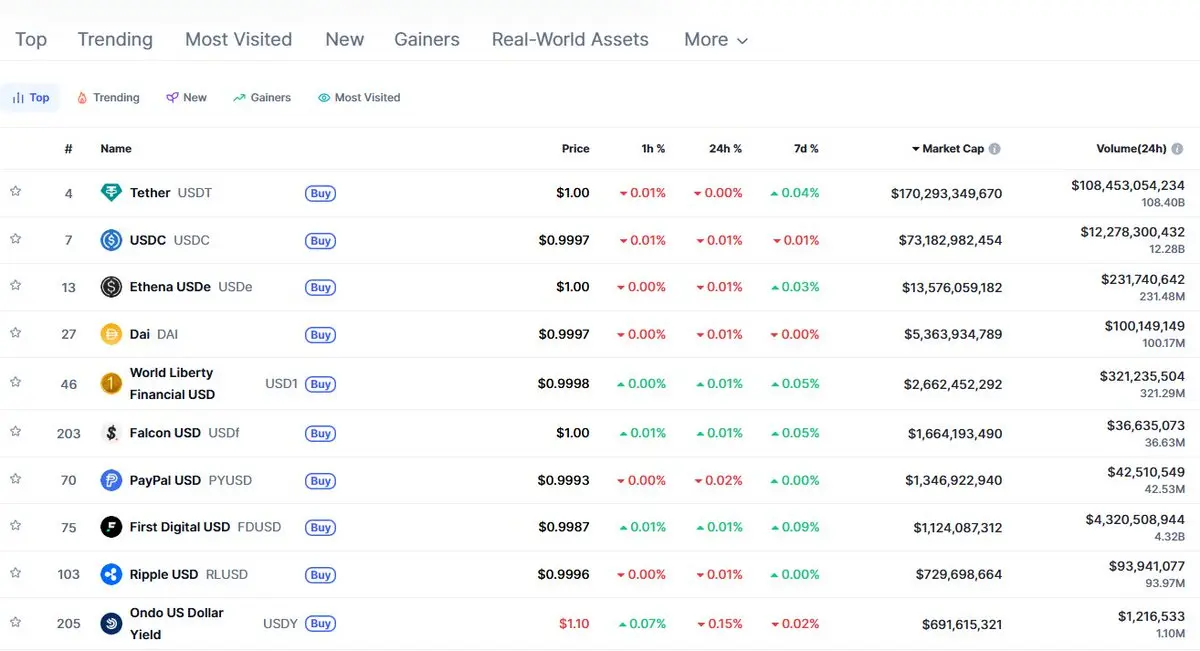Open the More dropdown menu
The image size is (1200, 651).
pyautogui.click(x=716, y=40)
